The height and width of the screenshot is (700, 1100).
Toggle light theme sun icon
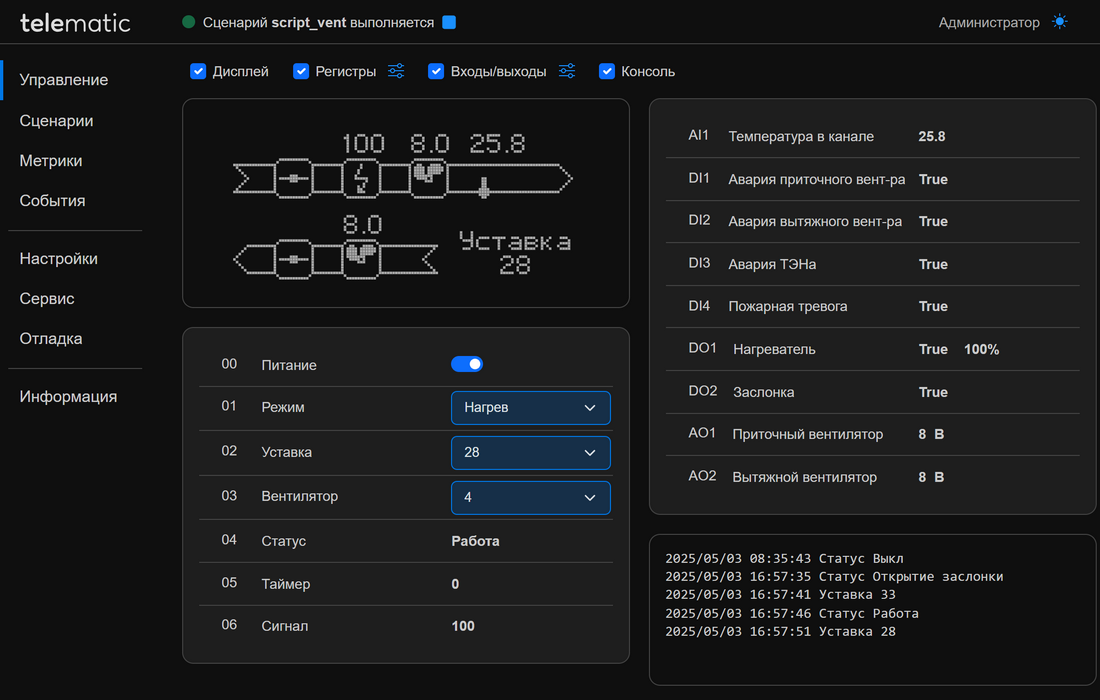point(1059,22)
